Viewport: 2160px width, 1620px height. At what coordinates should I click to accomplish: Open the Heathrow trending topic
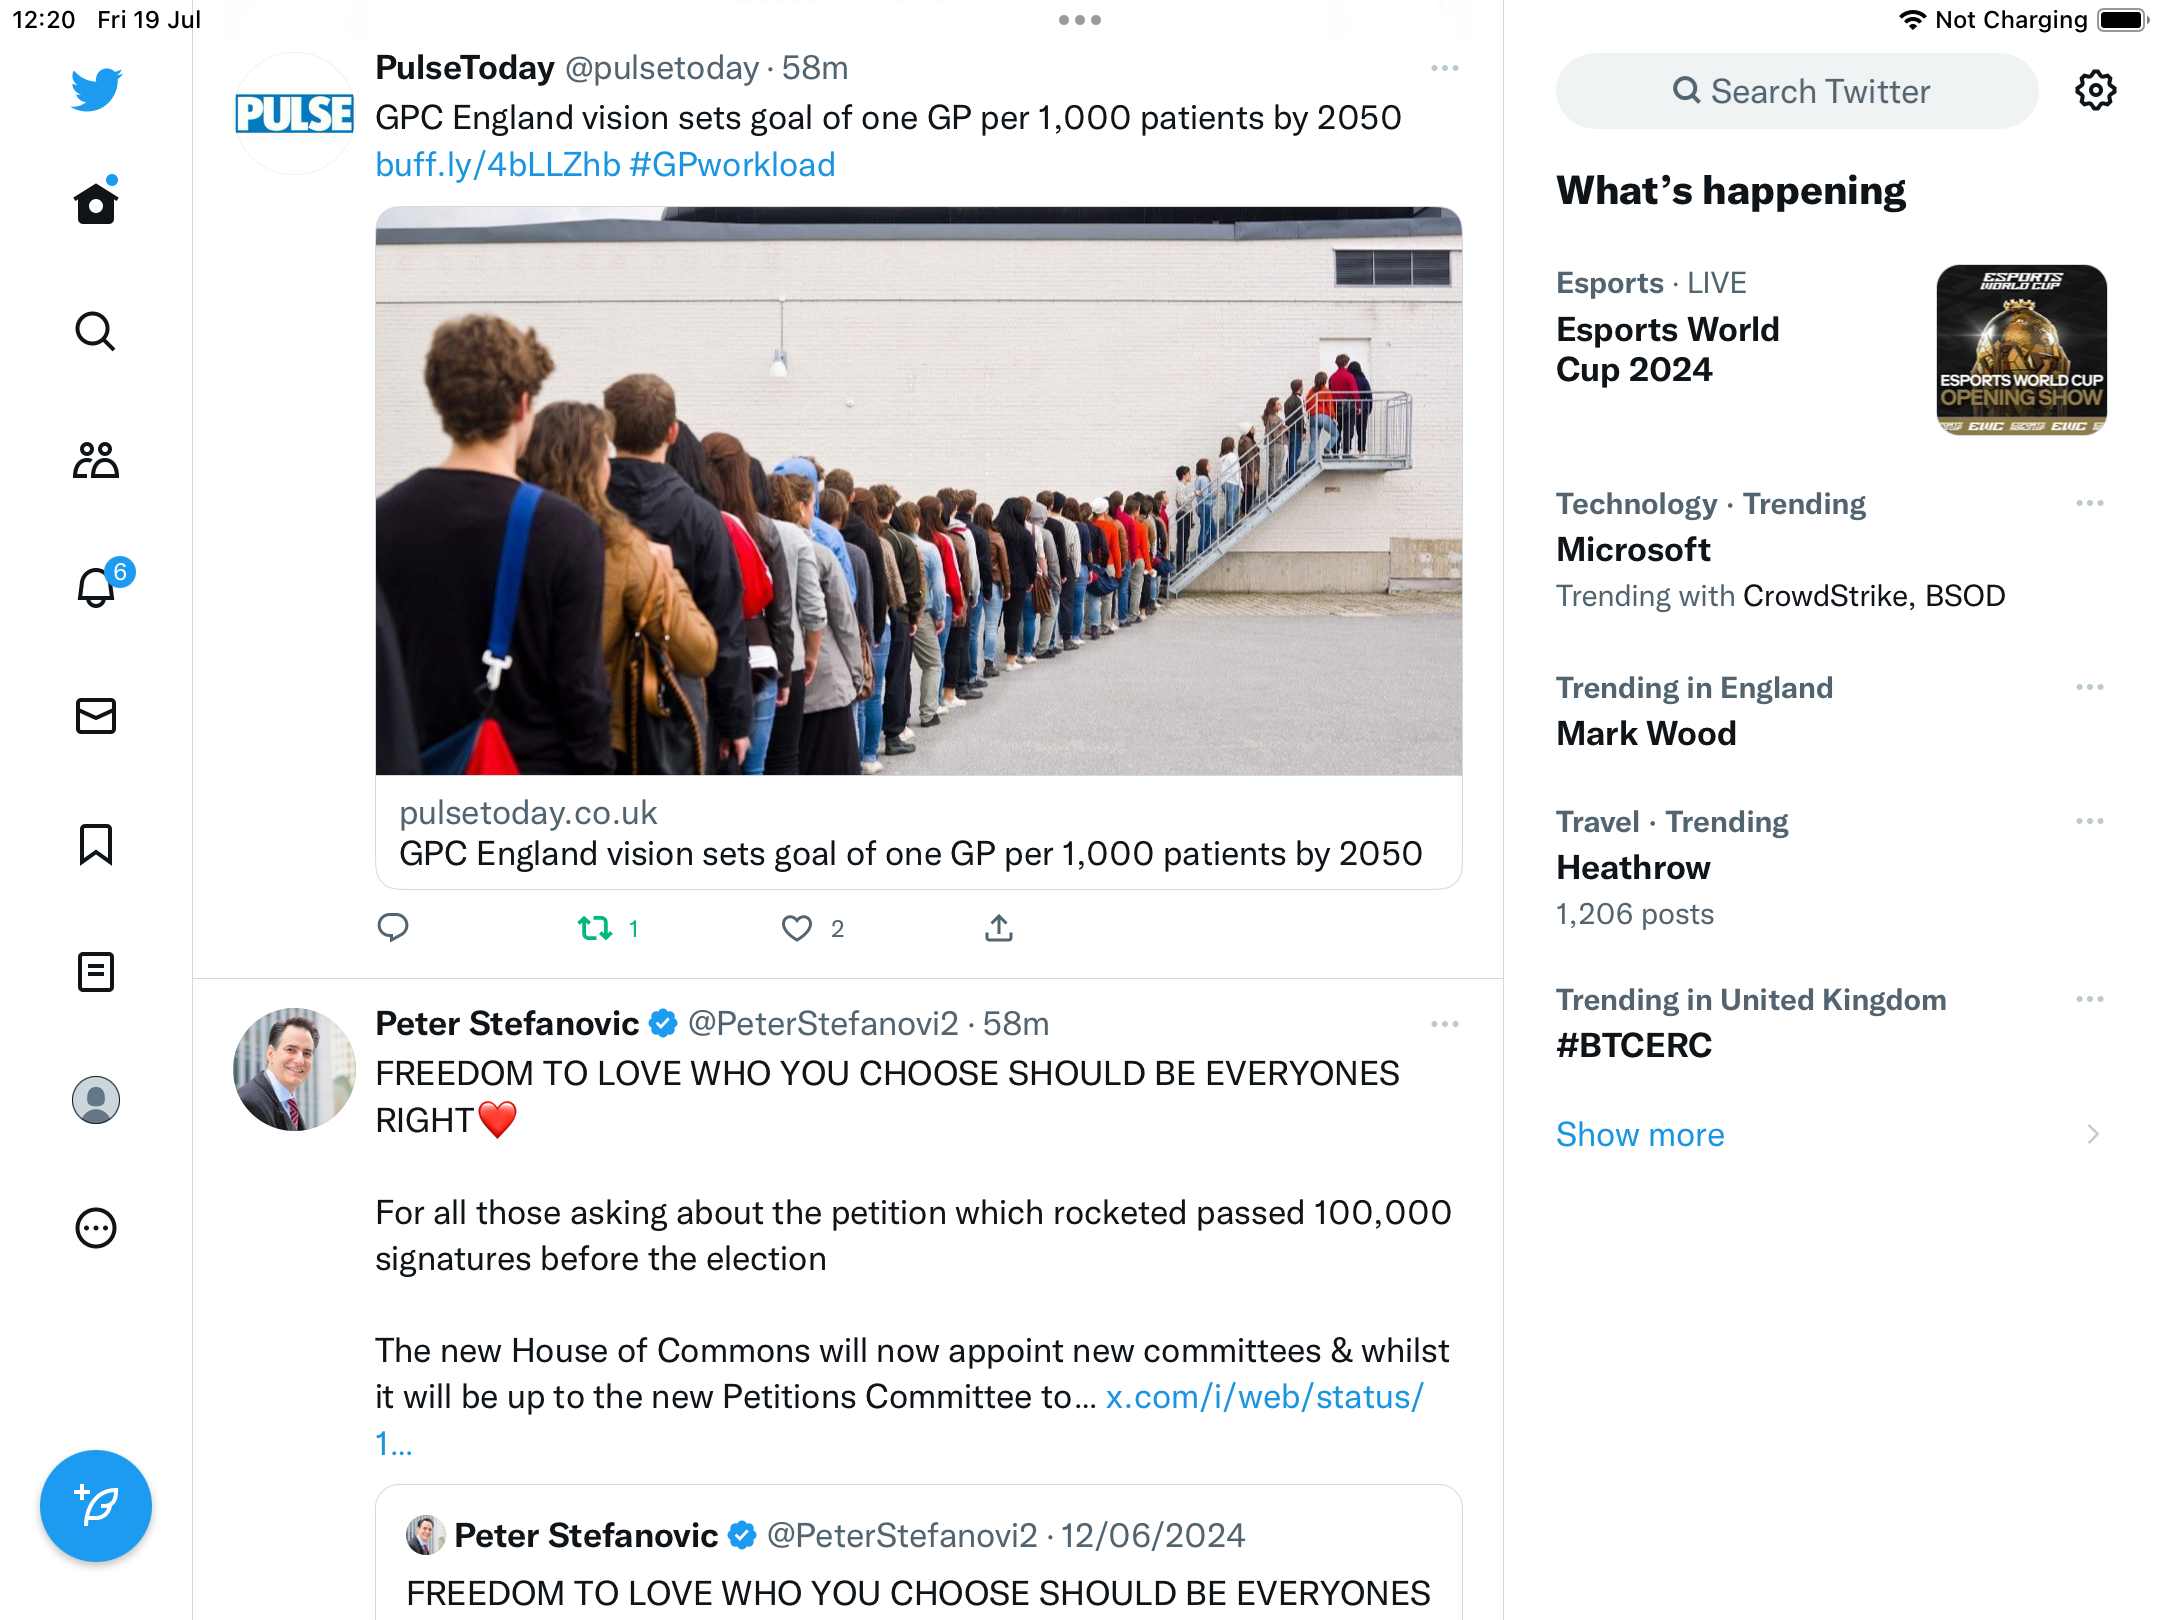(x=1633, y=867)
